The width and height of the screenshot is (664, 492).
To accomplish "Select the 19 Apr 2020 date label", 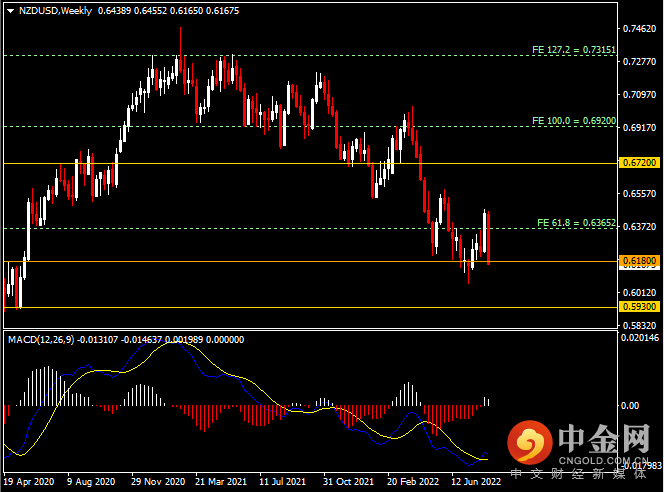I will [29, 482].
